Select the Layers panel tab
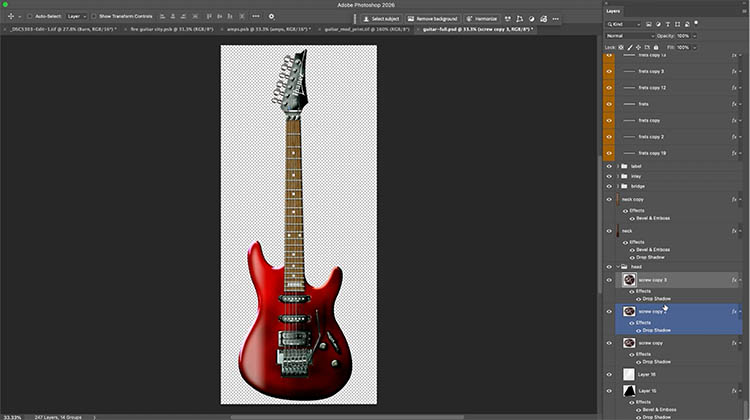 click(x=613, y=11)
